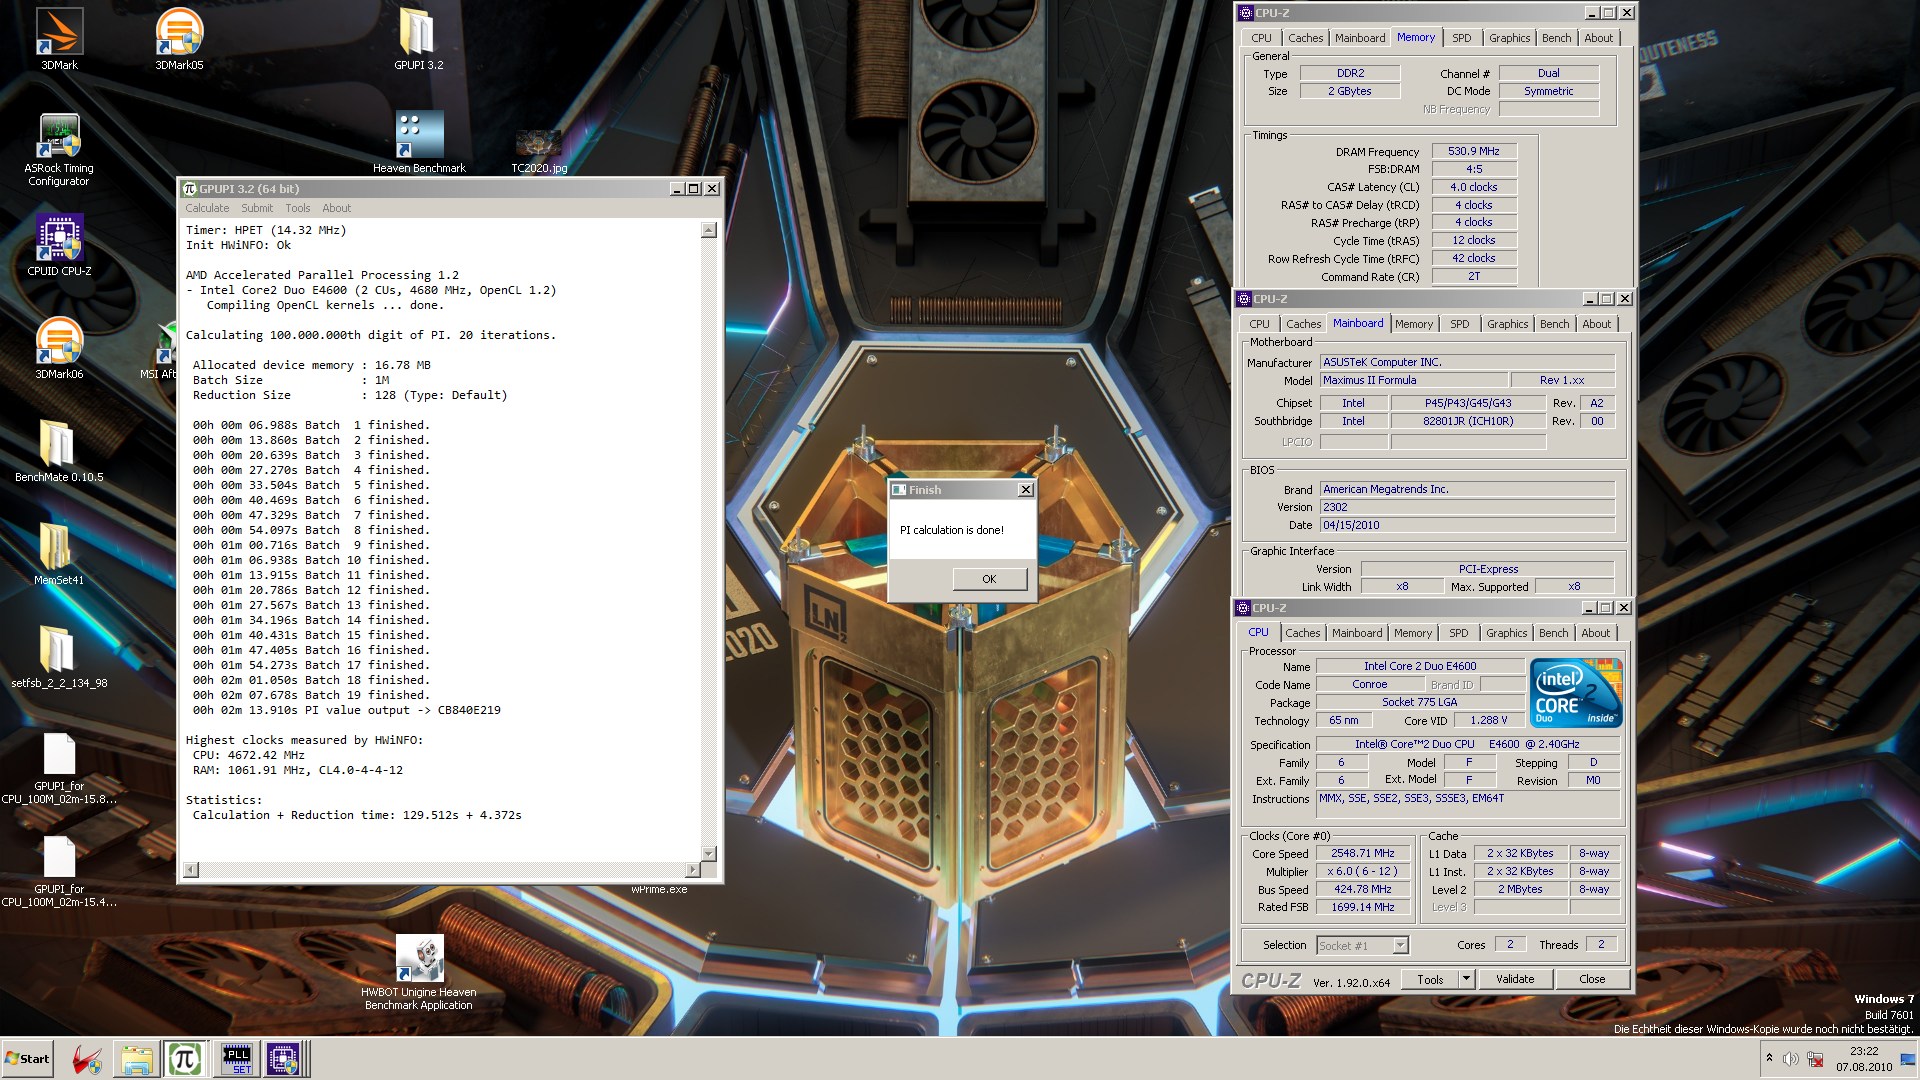Click the GPUPI horizontal scroll-right arrow
Screen dimensions: 1920x1080
point(692,869)
